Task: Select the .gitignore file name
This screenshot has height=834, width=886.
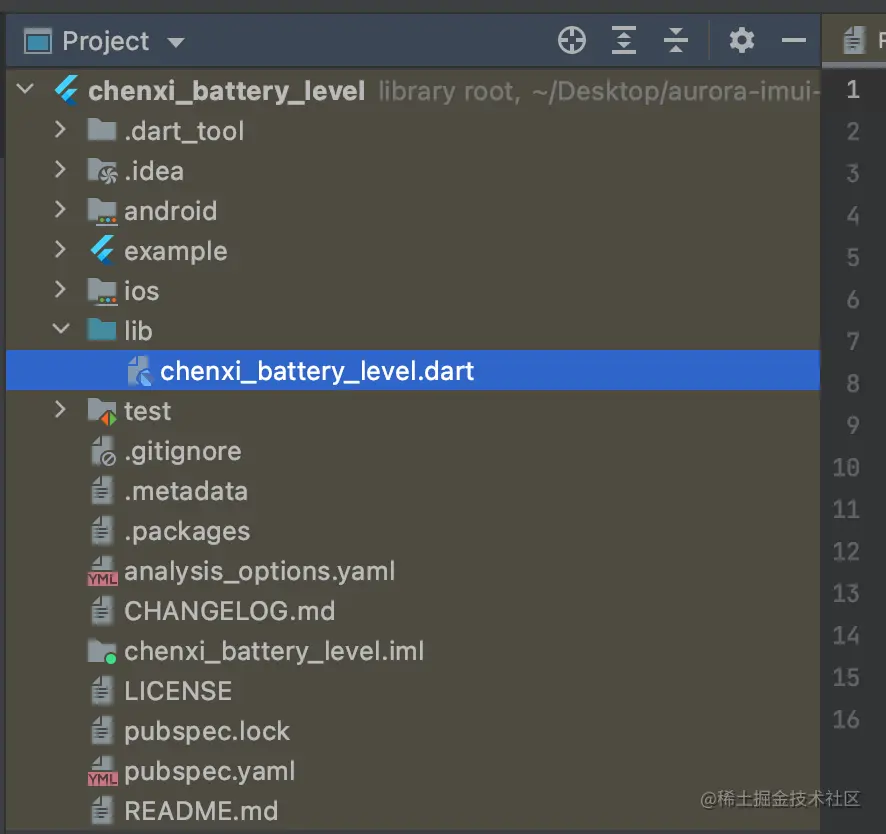Action: pyautogui.click(x=183, y=452)
